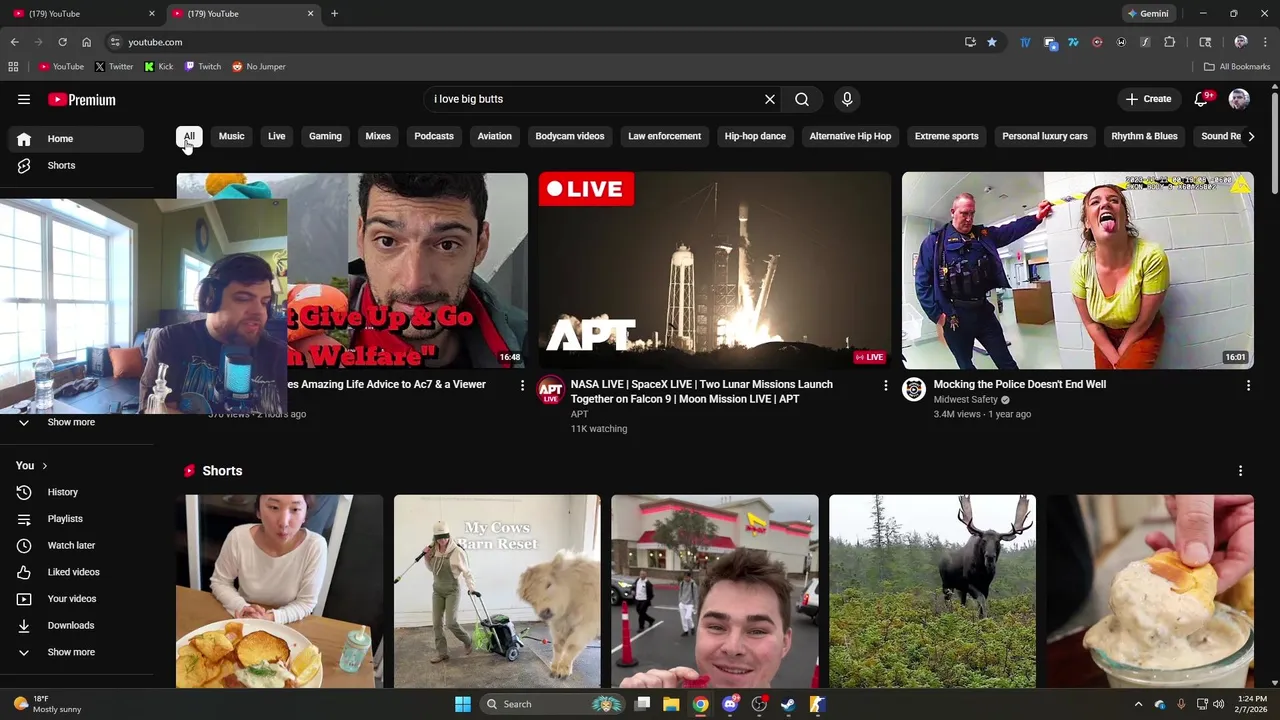
Task: Select the Hip-hop dance chip
Action: pyautogui.click(x=755, y=136)
